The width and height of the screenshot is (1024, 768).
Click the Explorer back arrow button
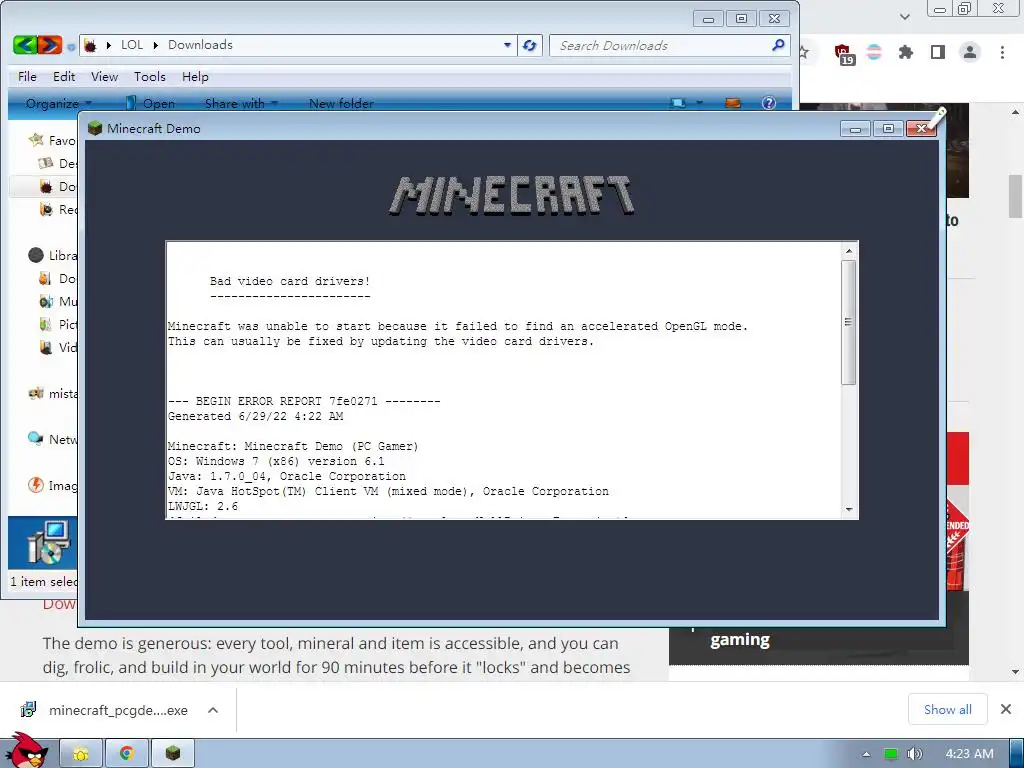coord(24,45)
